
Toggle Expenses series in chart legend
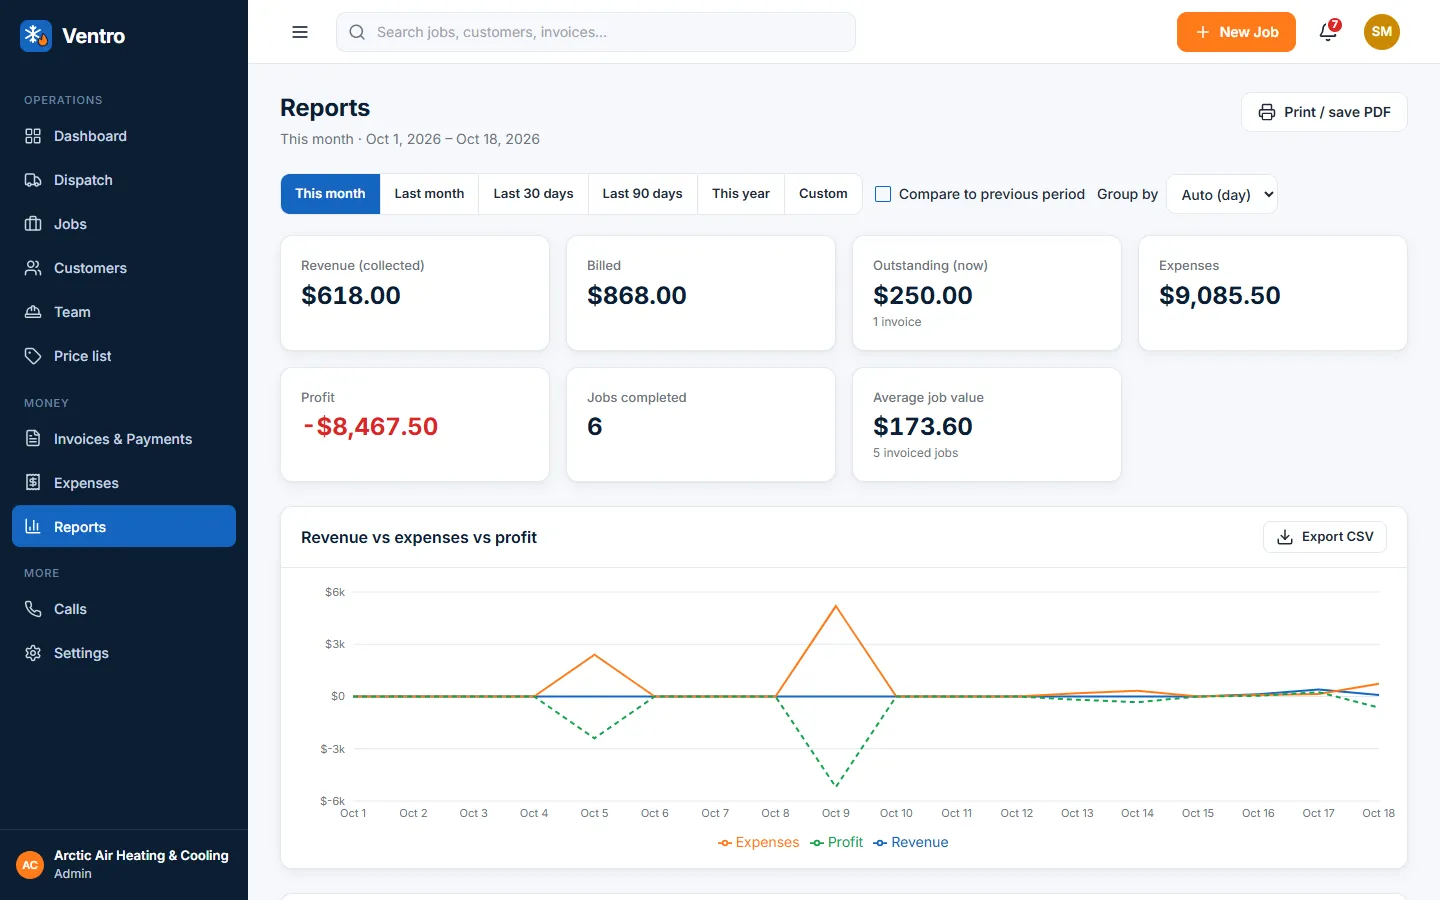[758, 842]
